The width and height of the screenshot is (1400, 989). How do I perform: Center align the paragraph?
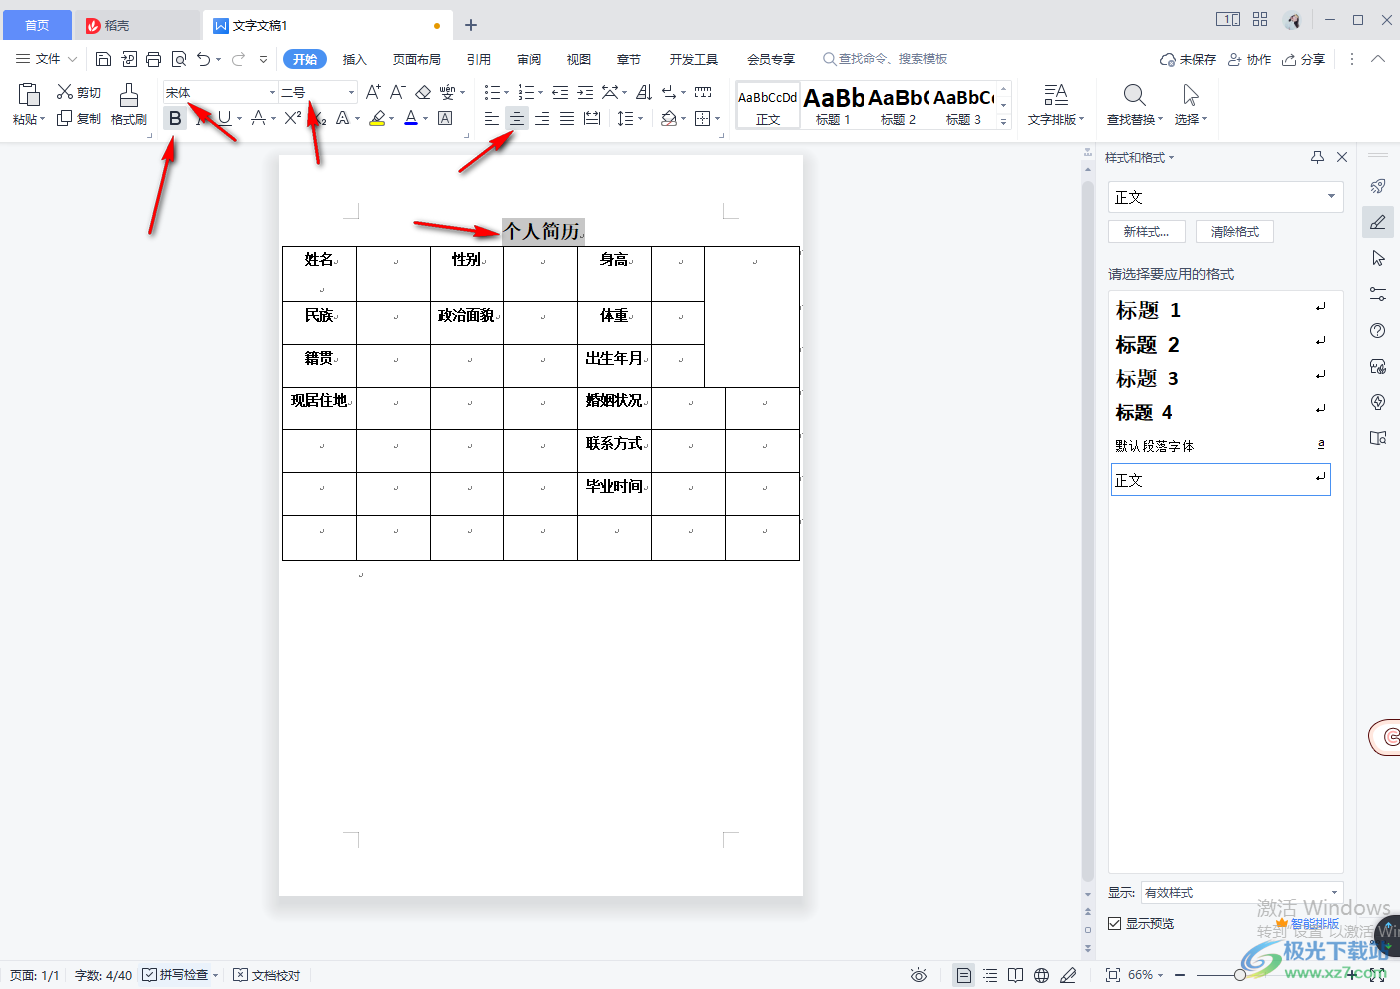click(517, 118)
